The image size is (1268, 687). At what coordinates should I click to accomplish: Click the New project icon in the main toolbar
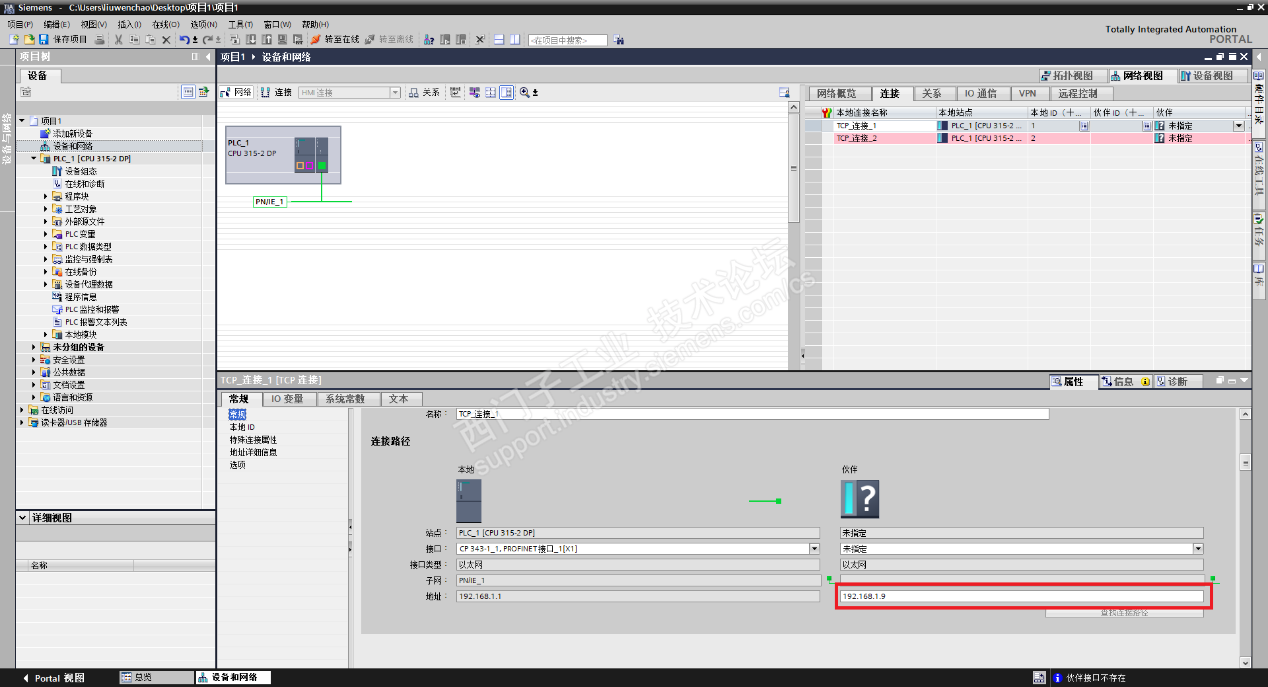point(13,40)
